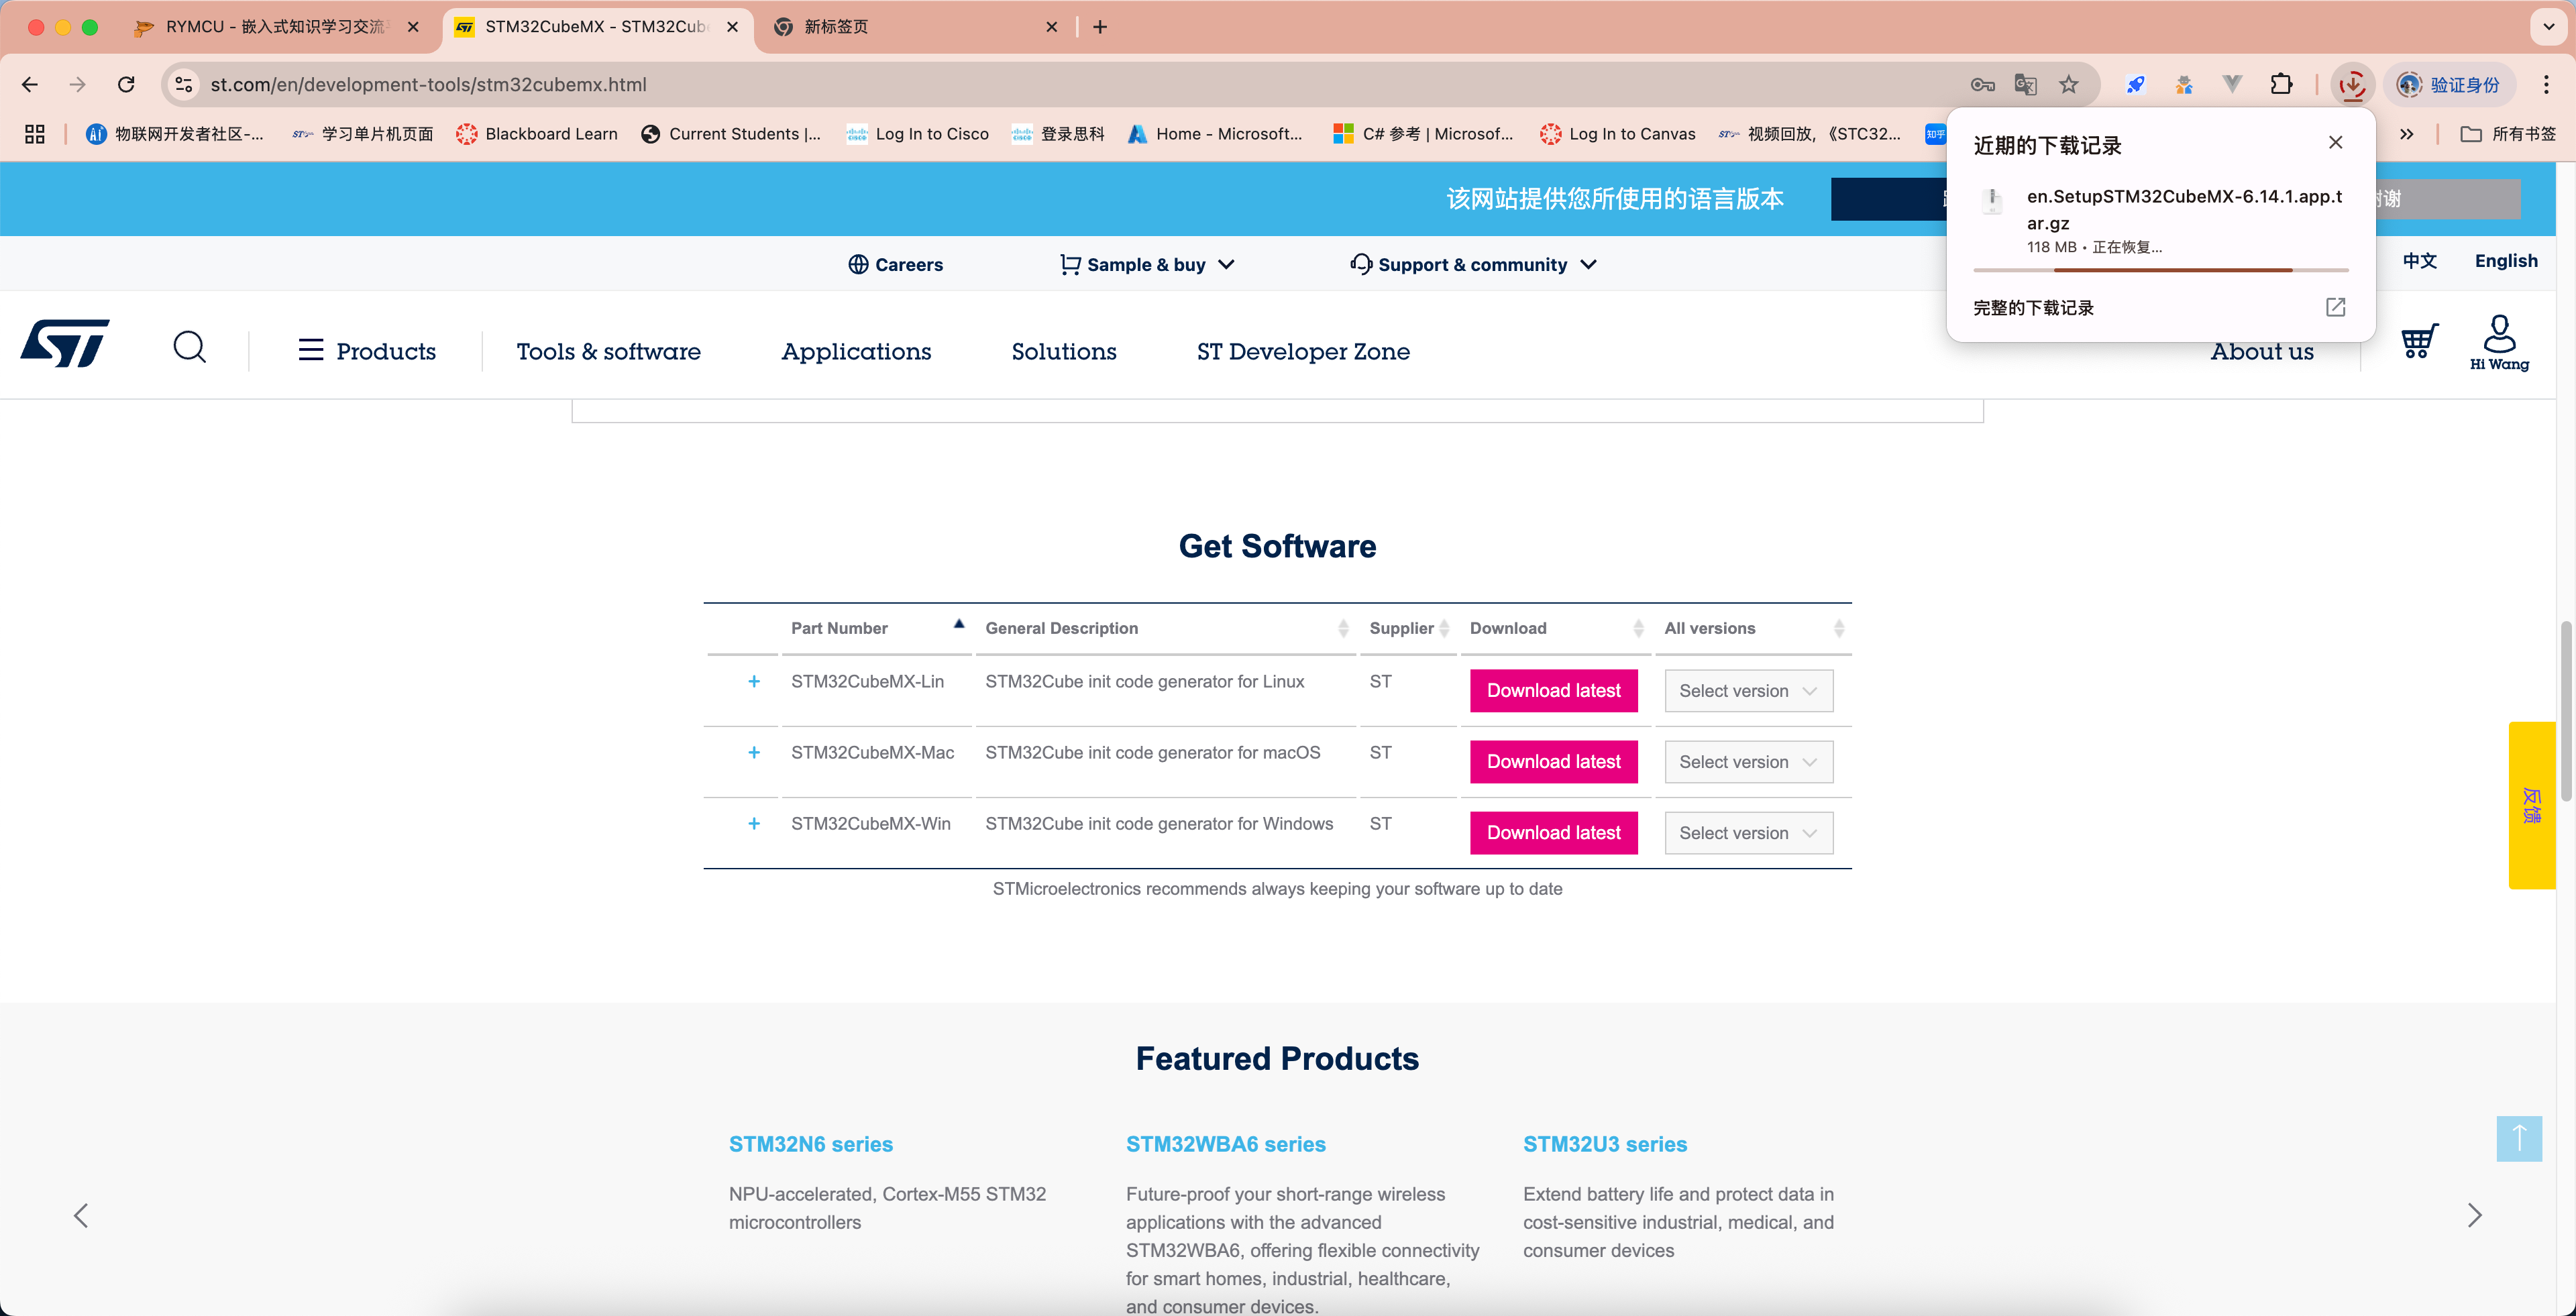Click the ST logo
Image resolution: width=2576 pixels, height=1316 pixels.
pos(65,345)
